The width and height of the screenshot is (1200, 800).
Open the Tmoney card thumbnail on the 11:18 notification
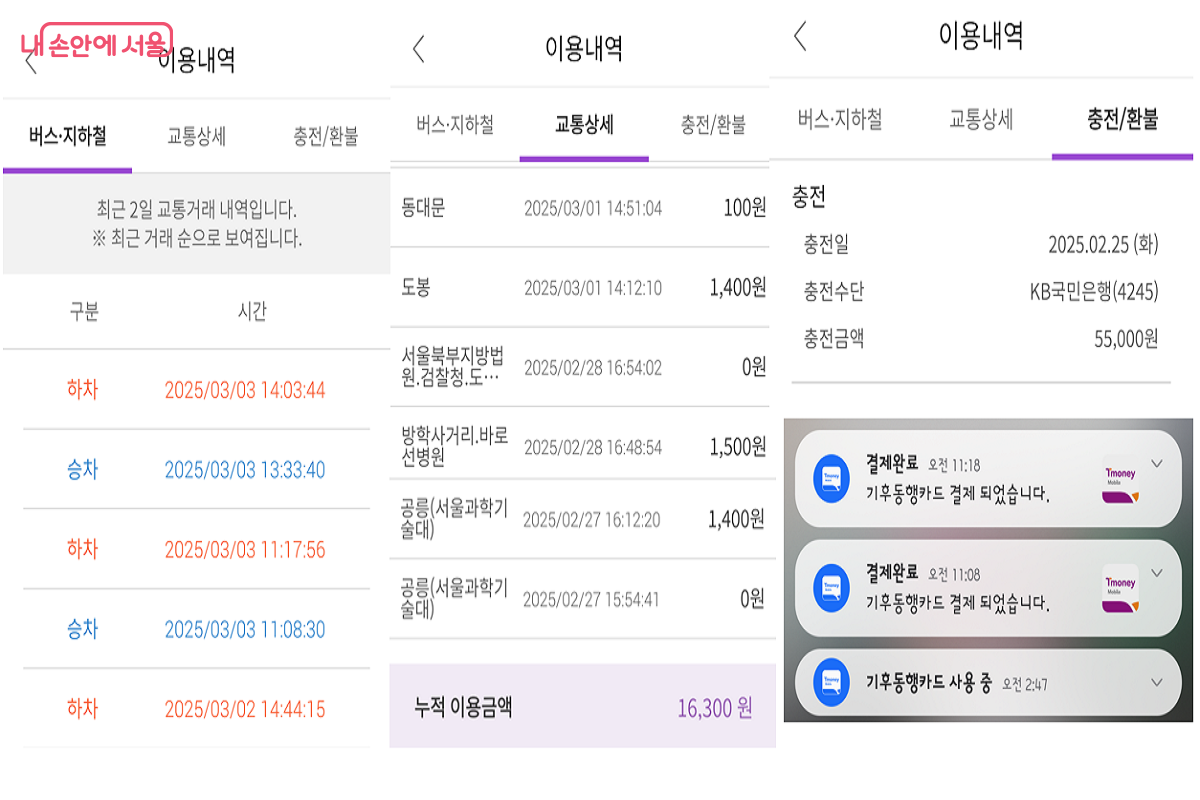[1120, 478]
